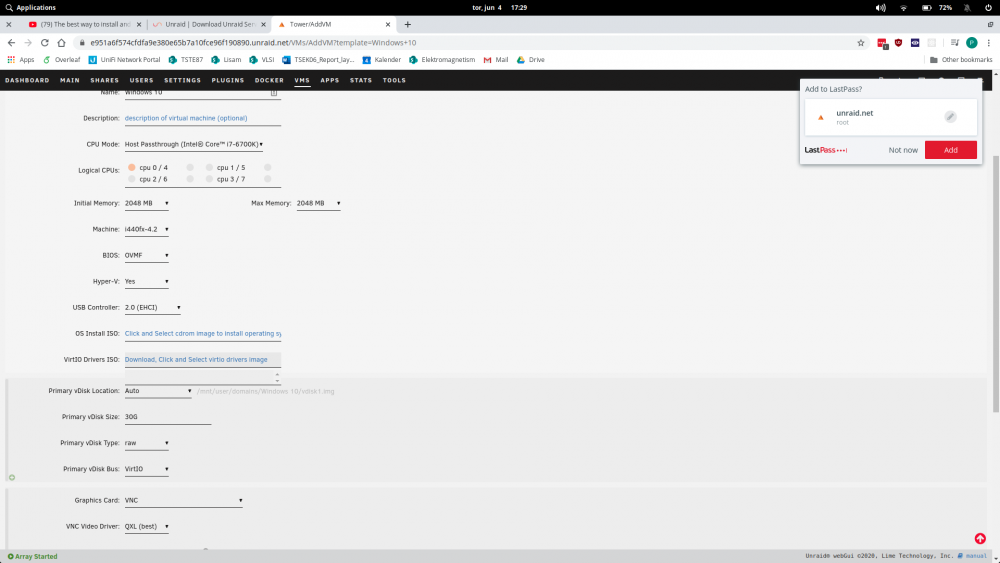The image size is (1000, 563).
Task: Open the Wi-Fi network indicator
Action: (x=904, y=8)
